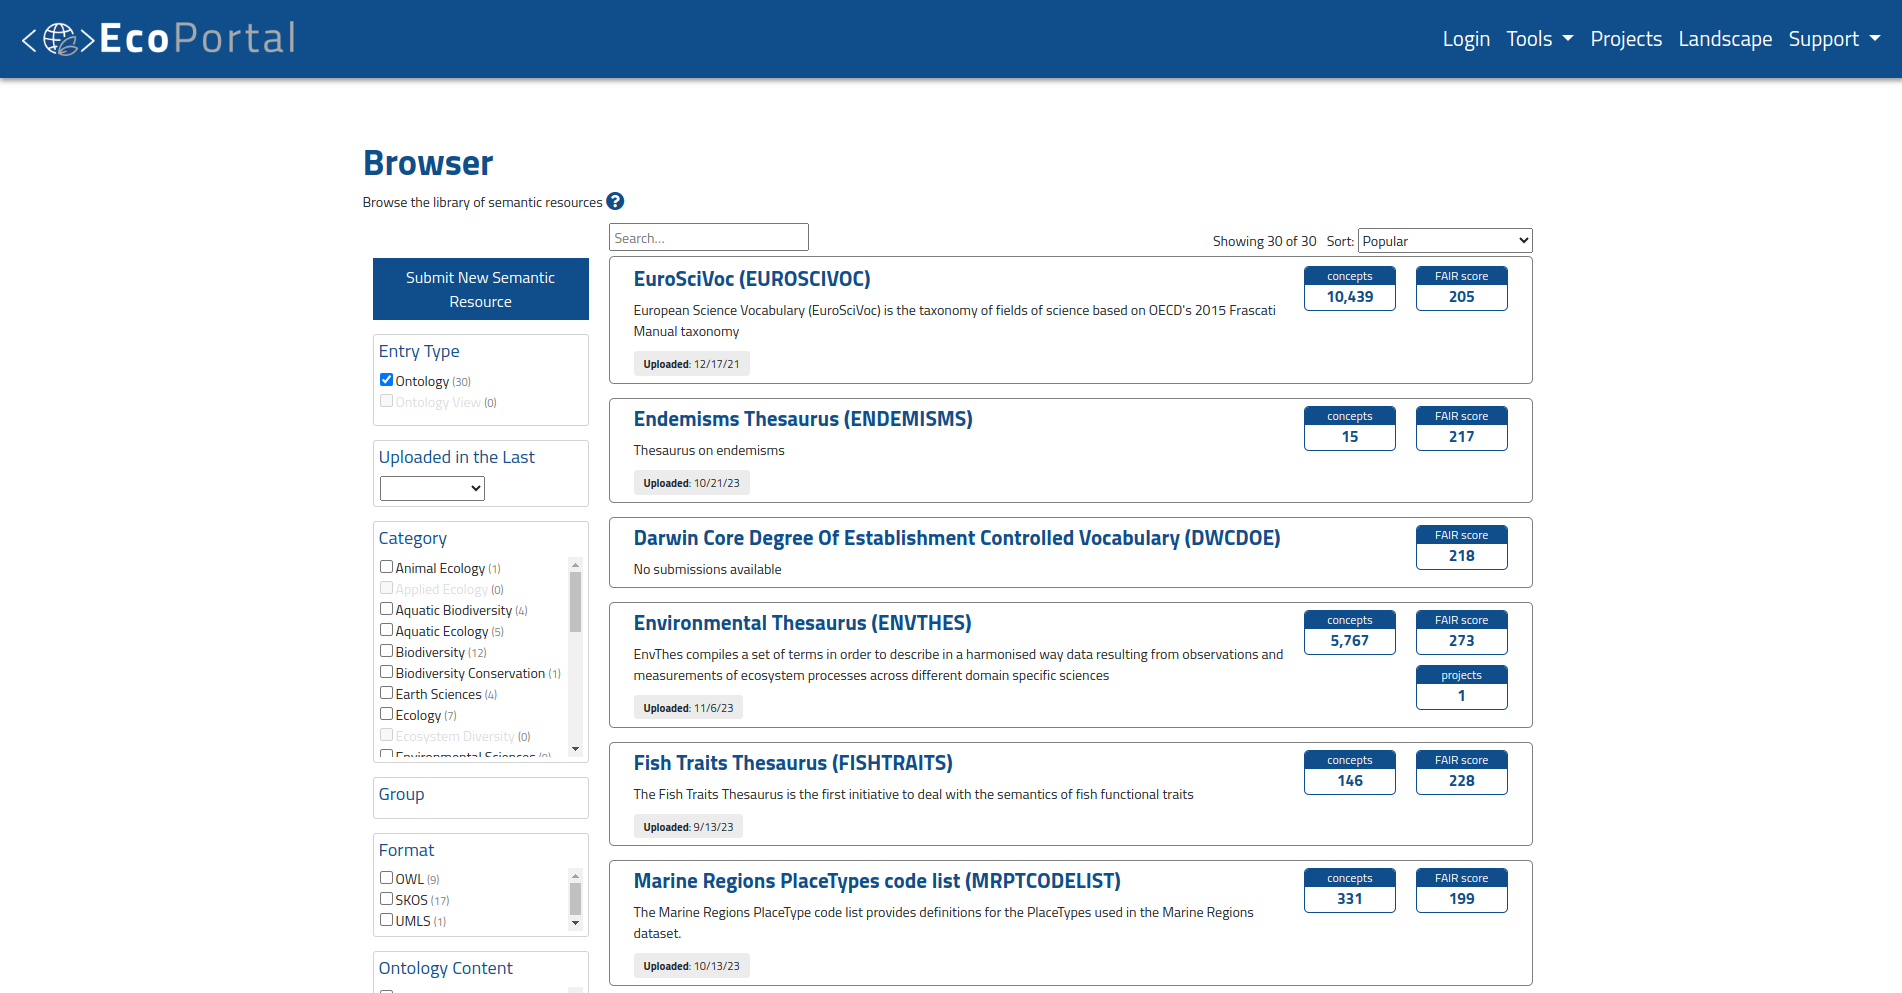This screenshot has height=993, width=1902.
Task: Enable the Biodiversity category filter
Action: click(x=386, y=650)
